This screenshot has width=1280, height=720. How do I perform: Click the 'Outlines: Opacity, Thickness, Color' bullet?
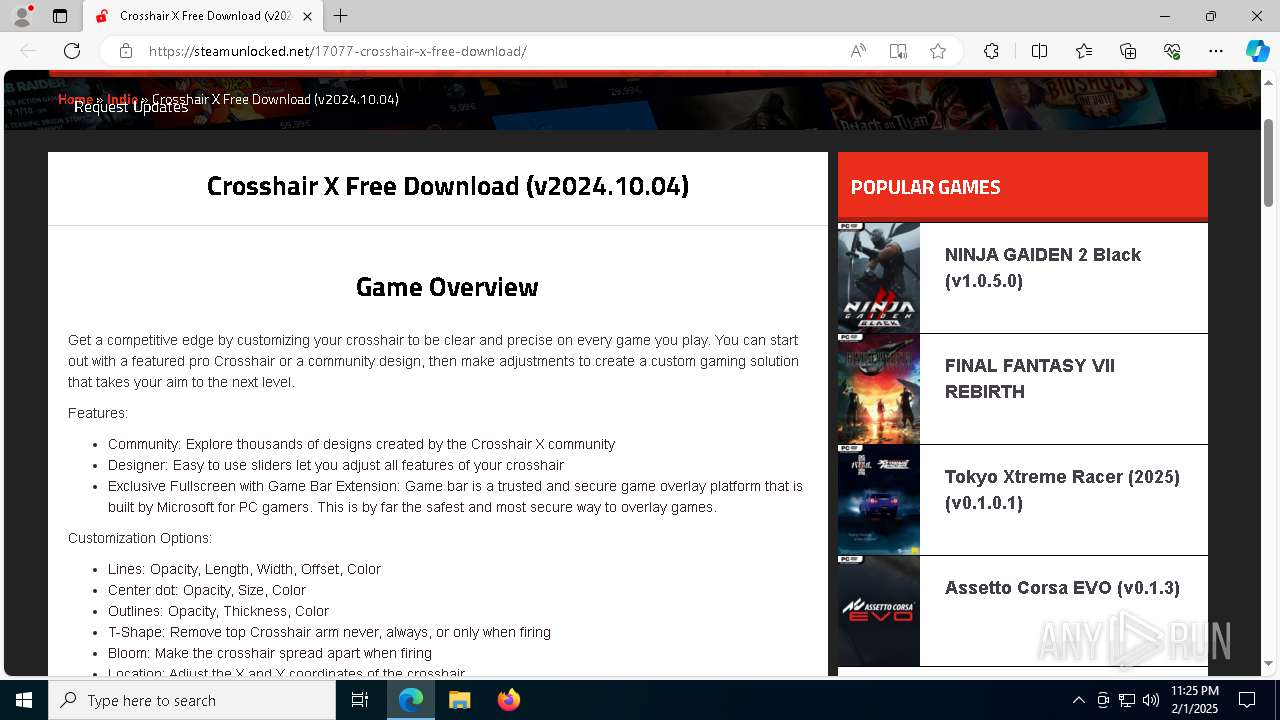(x=218, y=611)
